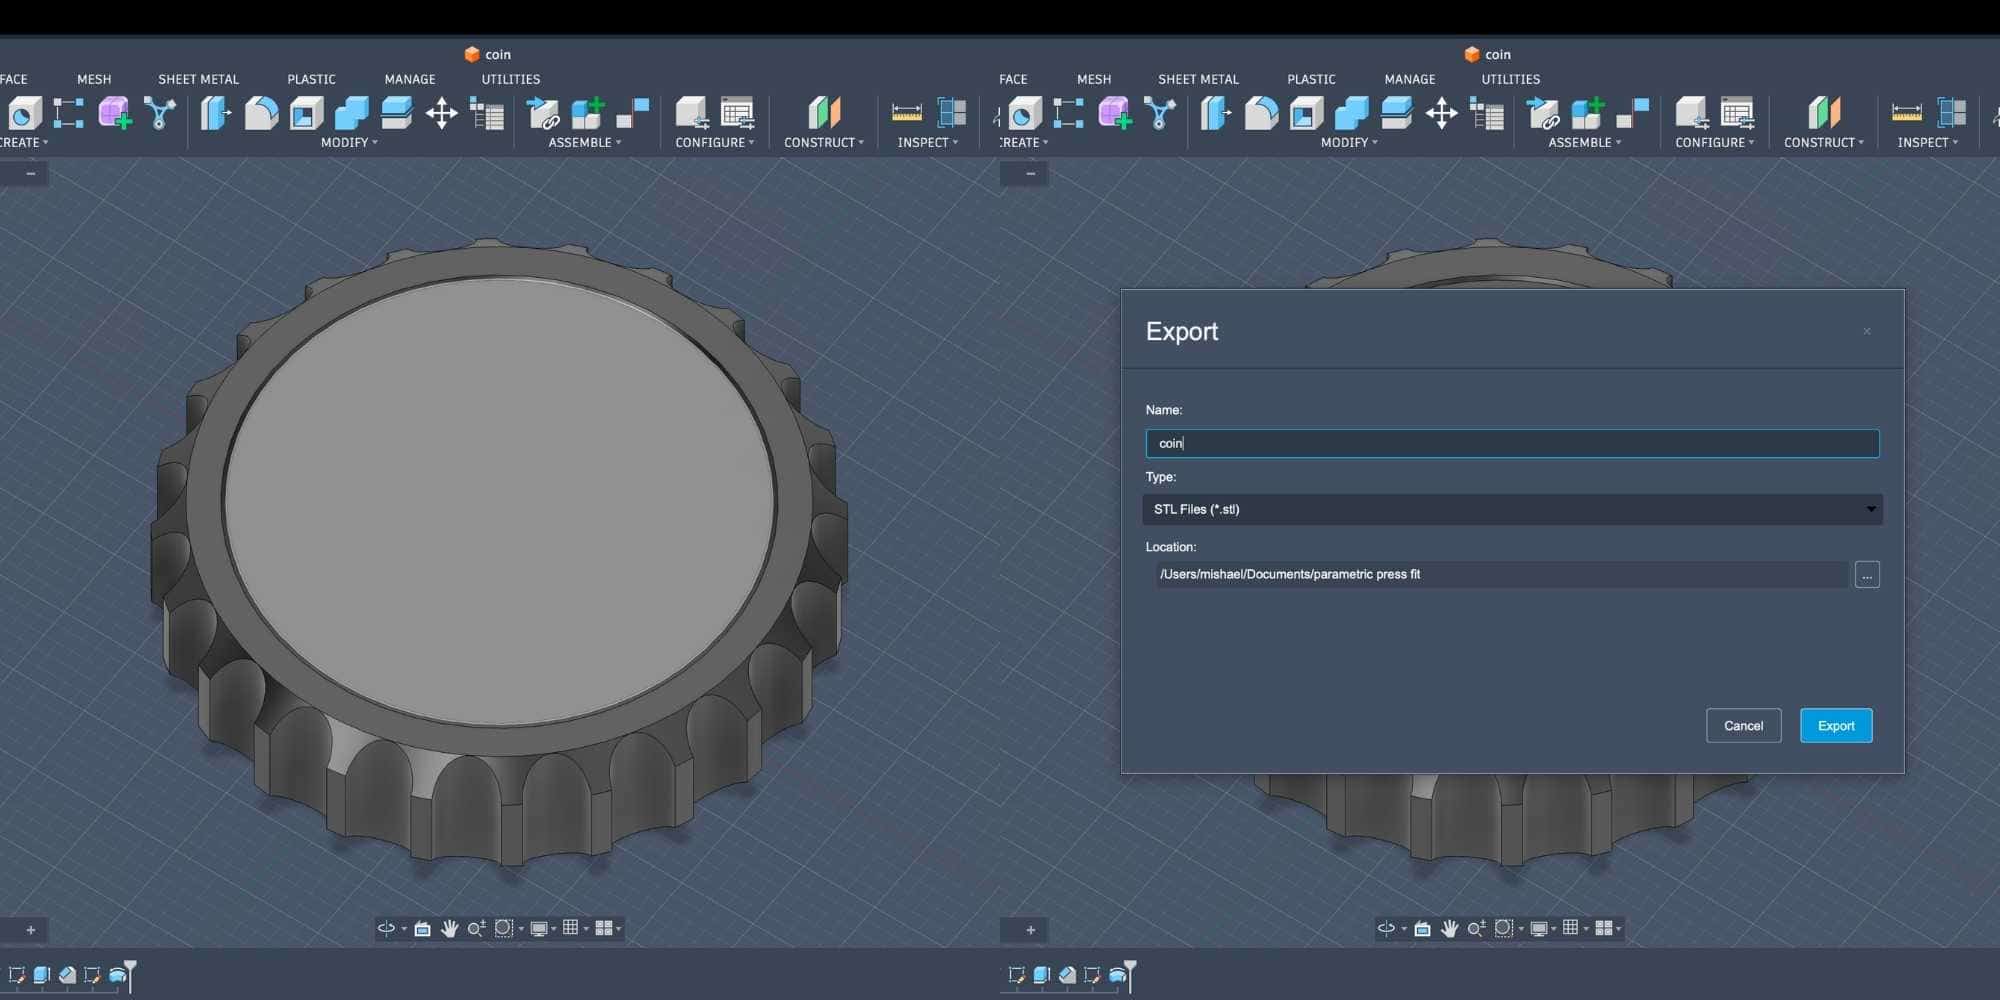
Task: Open the Measure ruler tool in left window
Action: [x=906, y=114]
